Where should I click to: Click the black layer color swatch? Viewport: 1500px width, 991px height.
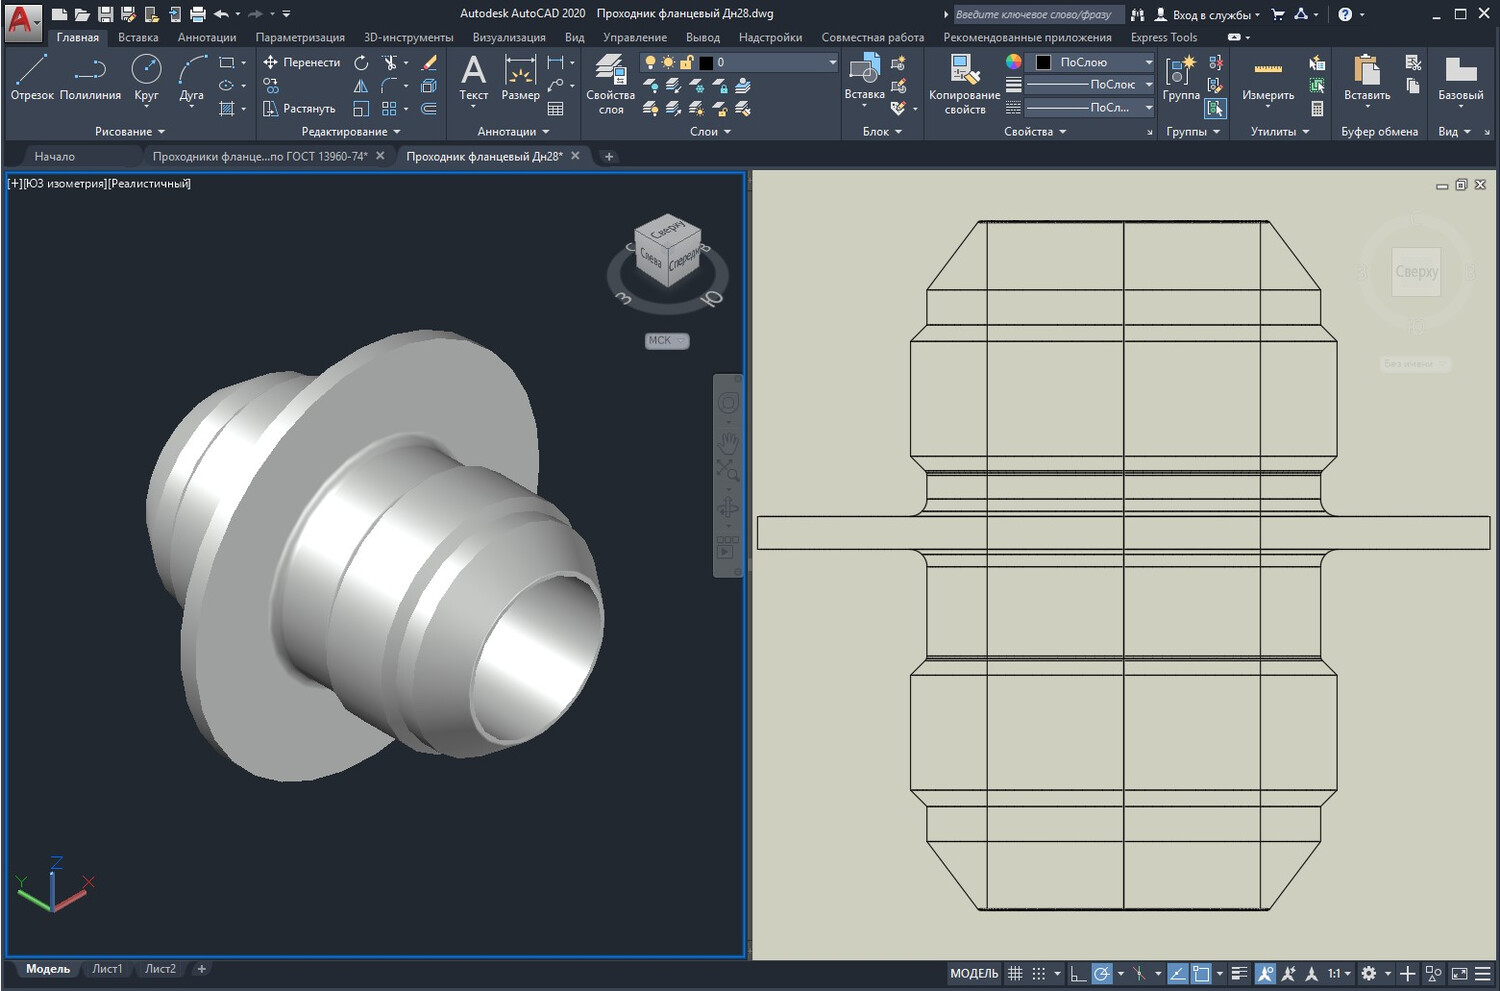pos(706,62)
